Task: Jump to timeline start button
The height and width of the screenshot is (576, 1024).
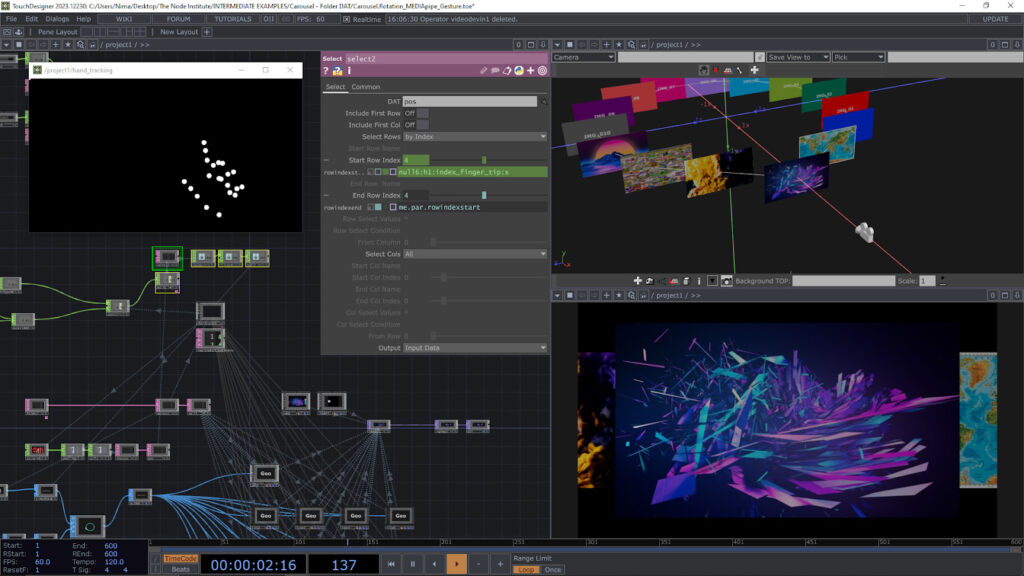Action: pyautogui.click(x=389, y=564)
